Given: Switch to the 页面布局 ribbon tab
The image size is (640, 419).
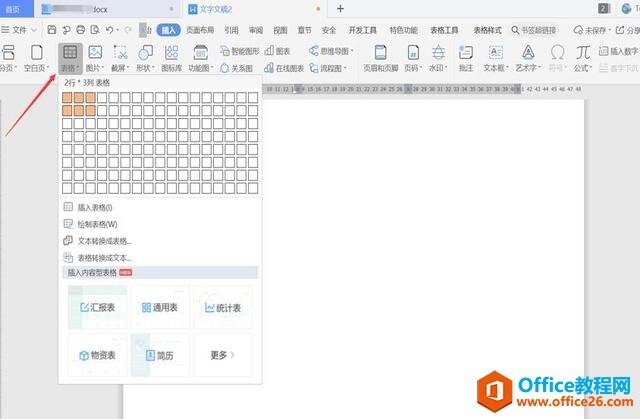Looking at the screenshot, I should click(201, 30).
